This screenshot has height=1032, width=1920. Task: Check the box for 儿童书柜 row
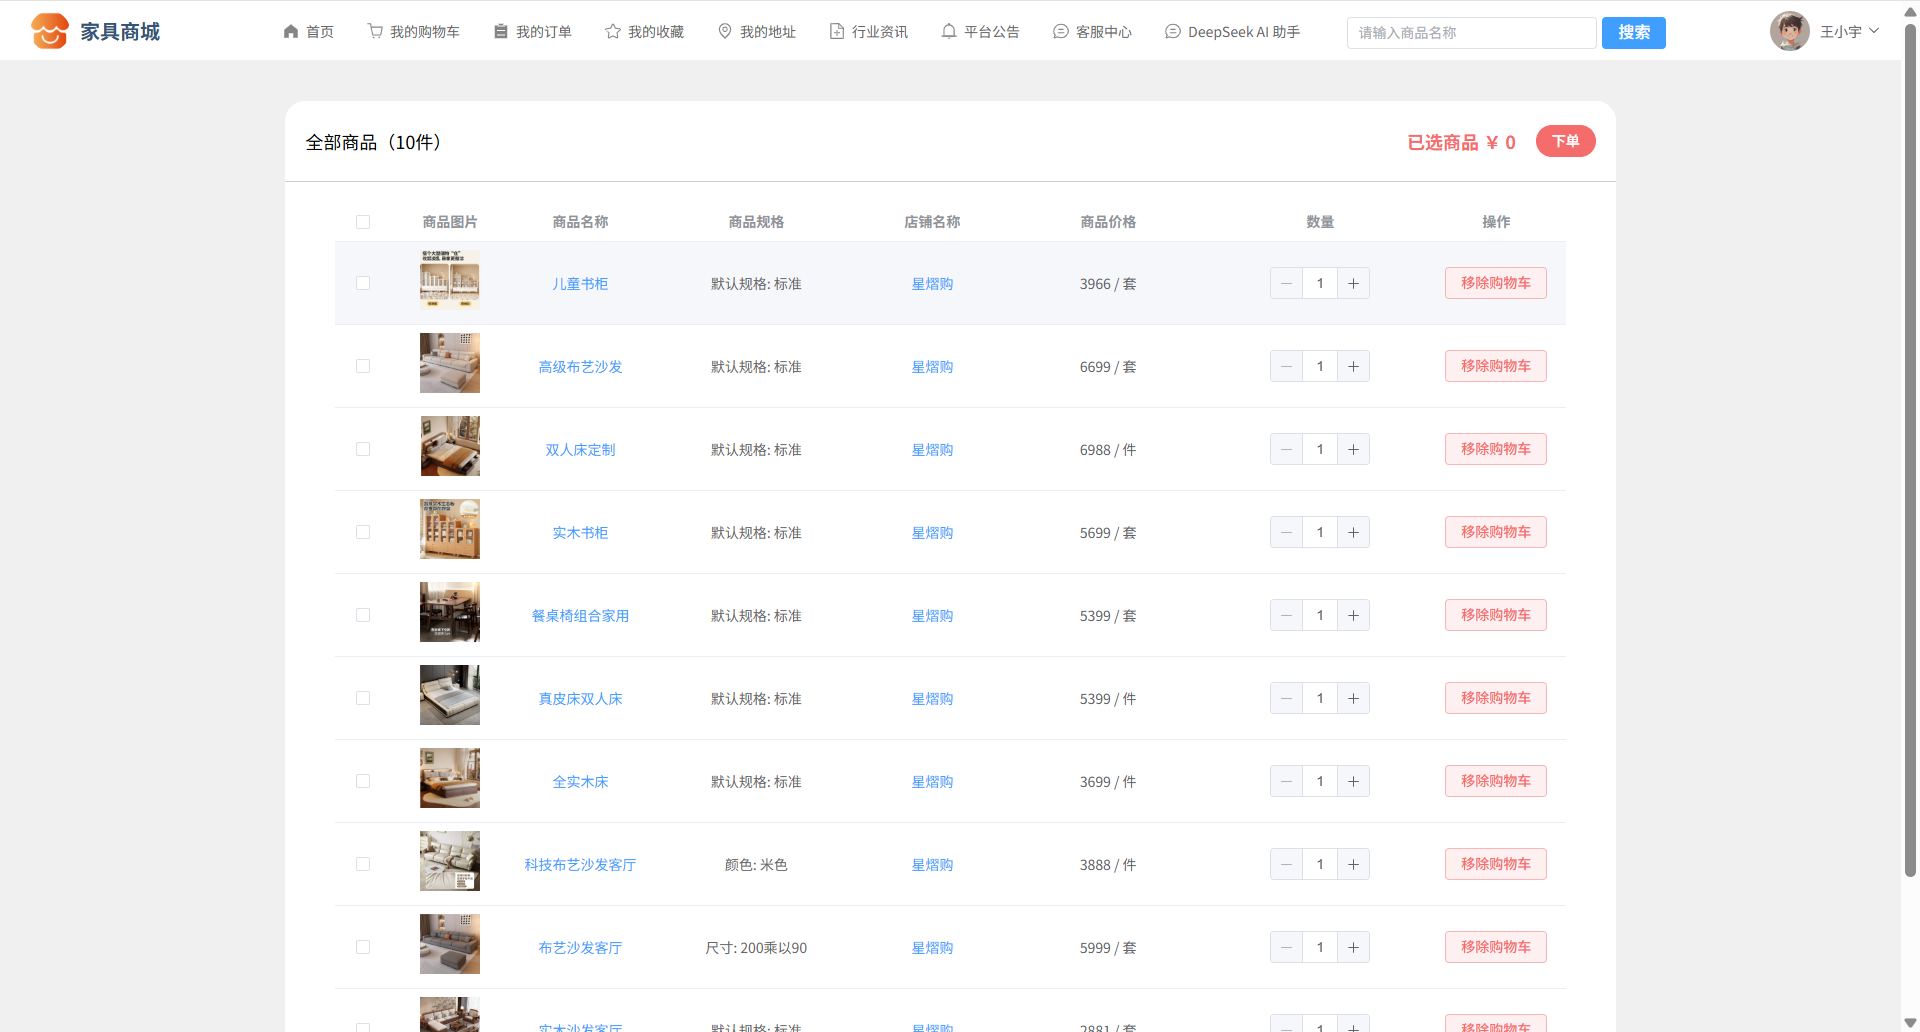tap(363, 283)
